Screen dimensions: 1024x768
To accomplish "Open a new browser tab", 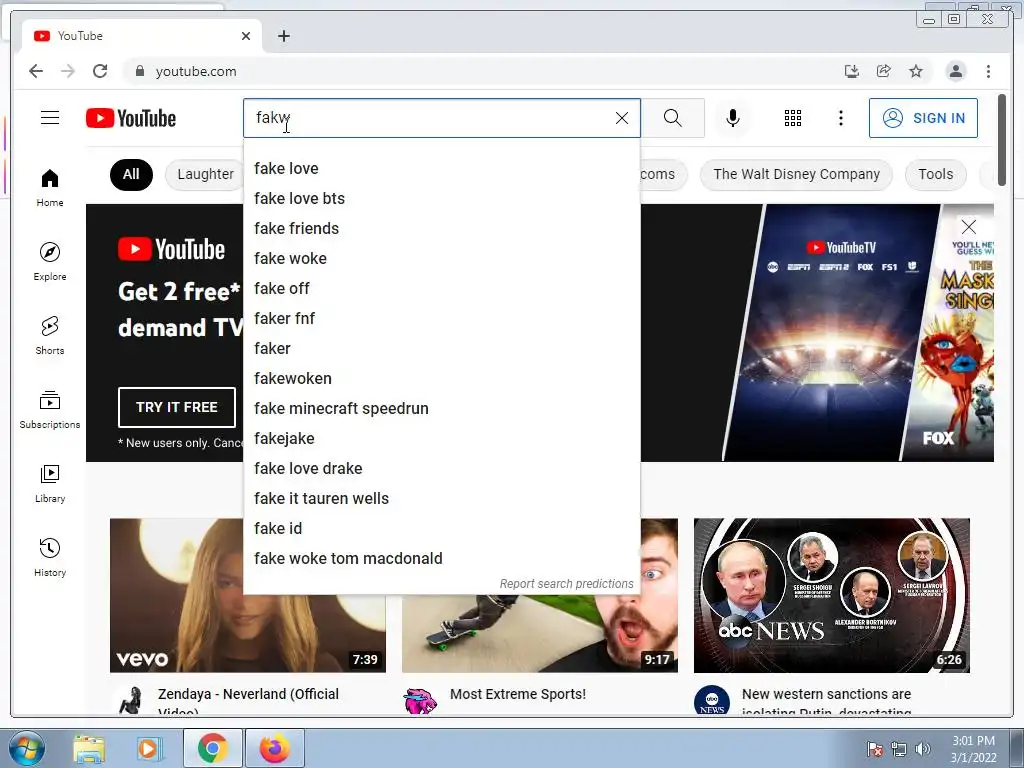I will 283,36.
